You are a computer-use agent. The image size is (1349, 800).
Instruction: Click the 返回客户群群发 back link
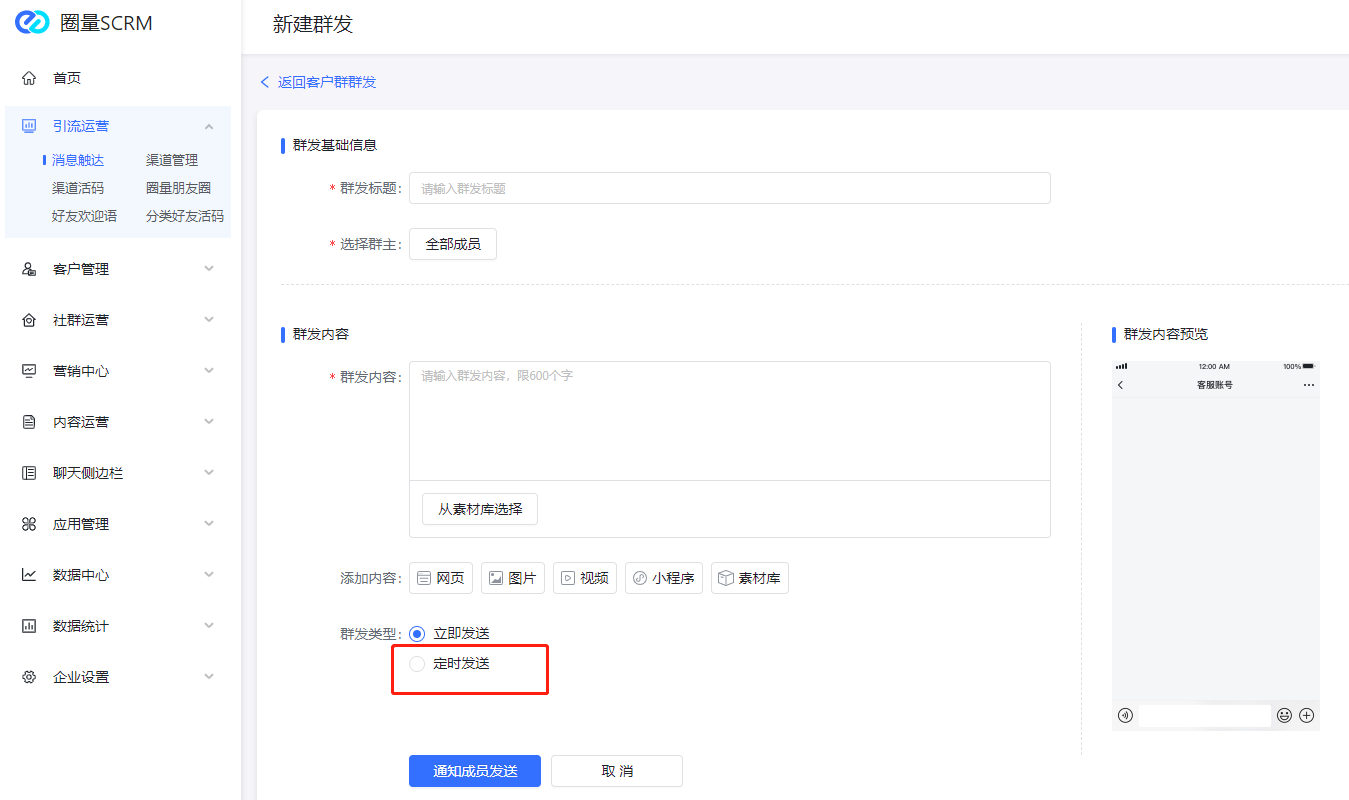coord(319,82)
